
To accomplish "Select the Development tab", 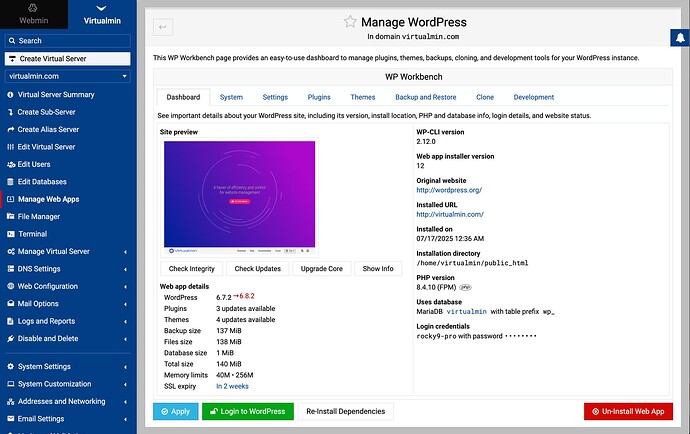I will coord(534,97).
